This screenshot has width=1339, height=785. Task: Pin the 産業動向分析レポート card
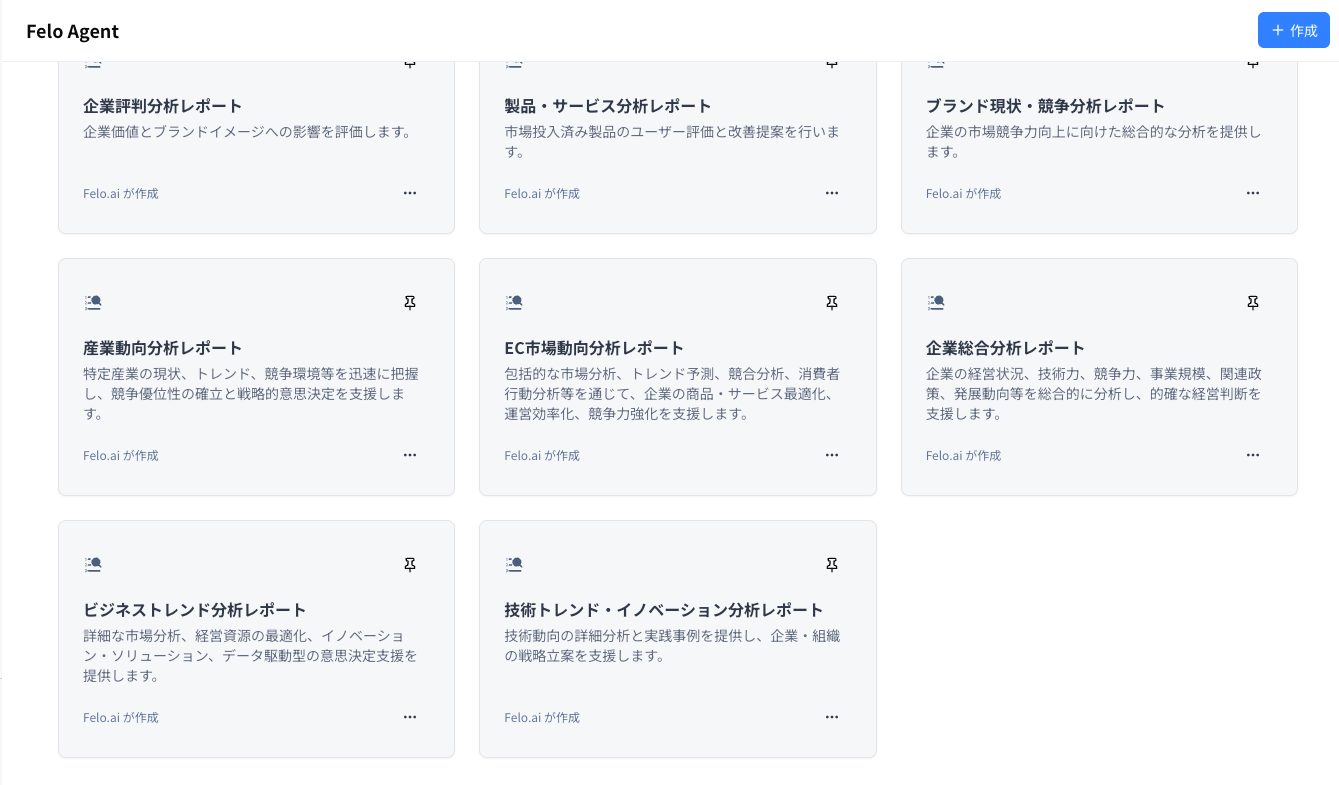pyautogui.click(x=410, y=302)
